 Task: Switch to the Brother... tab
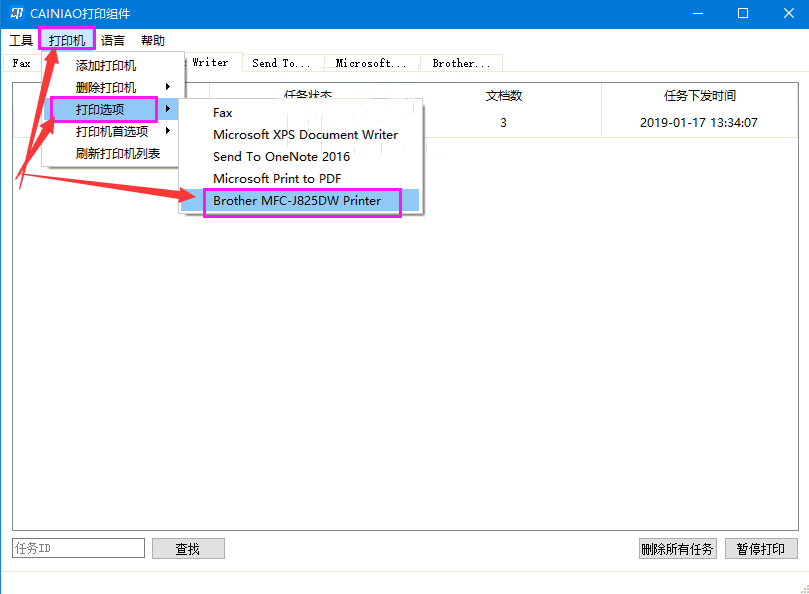click(460, 63)
